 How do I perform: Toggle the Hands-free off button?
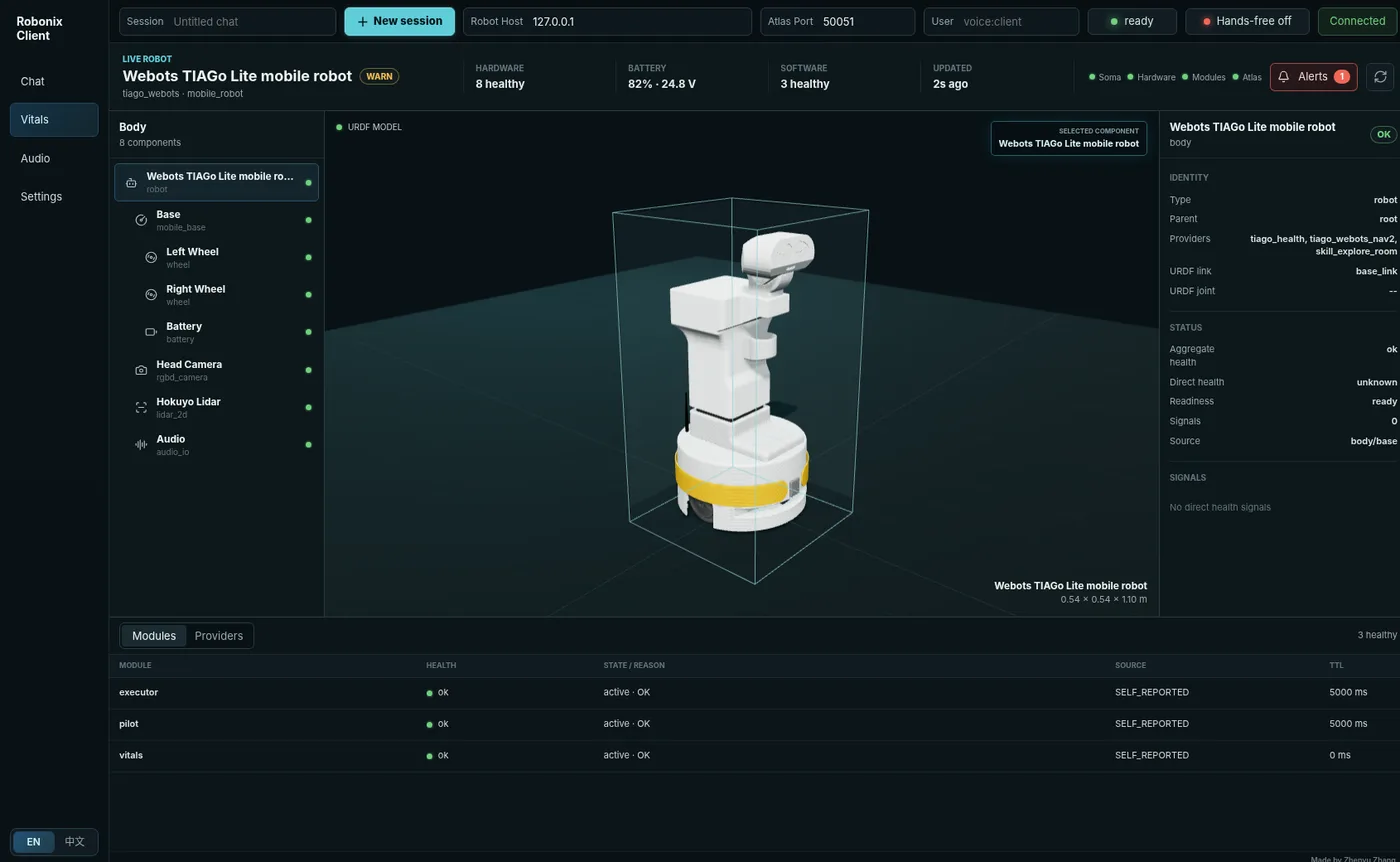[x=1247, y=21]
